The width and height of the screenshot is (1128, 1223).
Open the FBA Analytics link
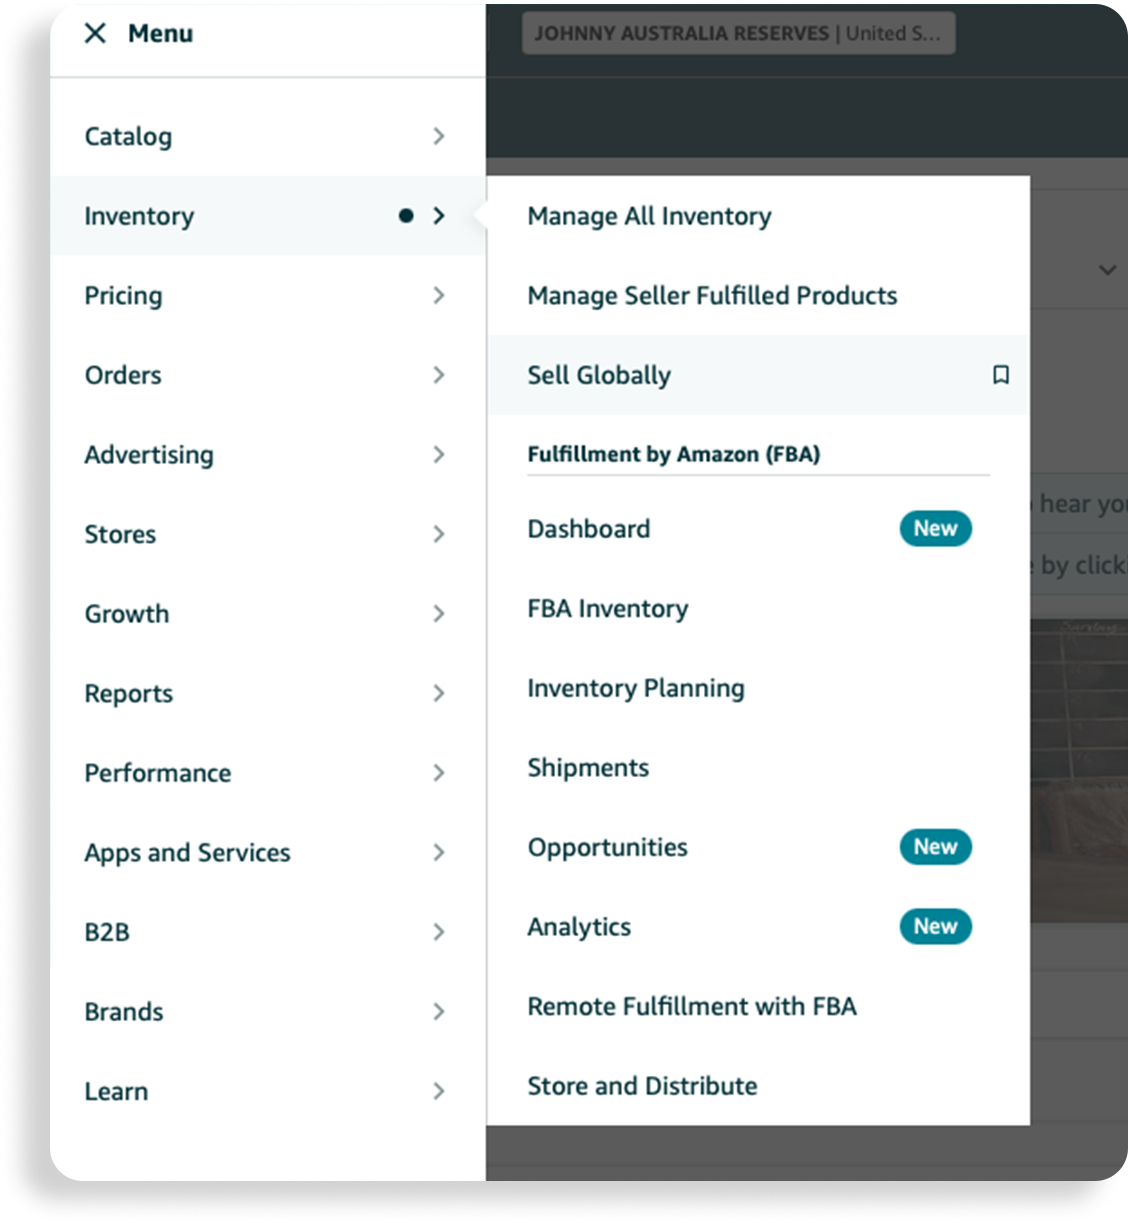(x=579, y=927)
